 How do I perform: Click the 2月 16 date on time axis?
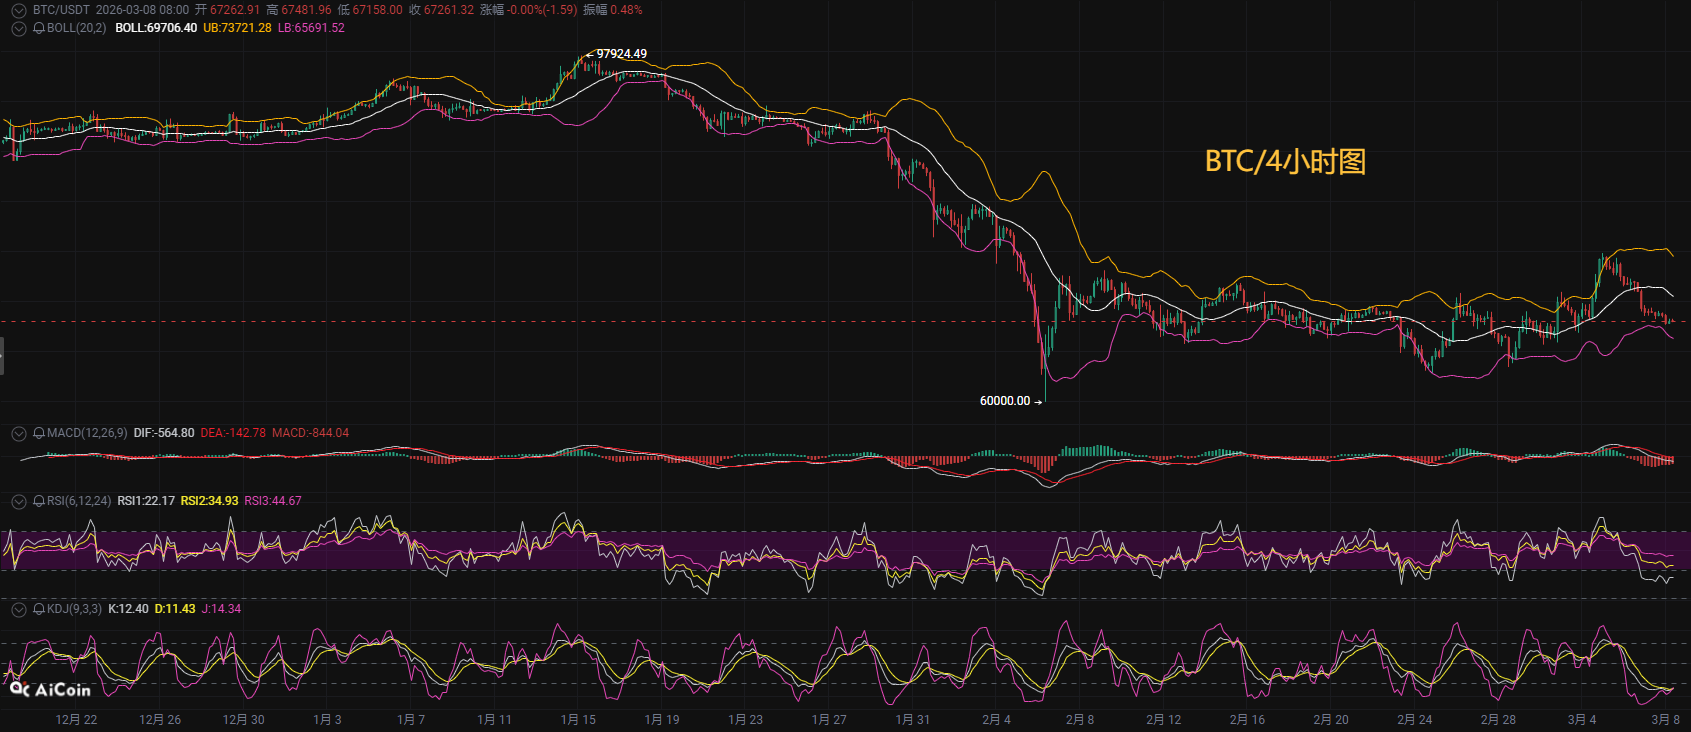pos(1247,720)
